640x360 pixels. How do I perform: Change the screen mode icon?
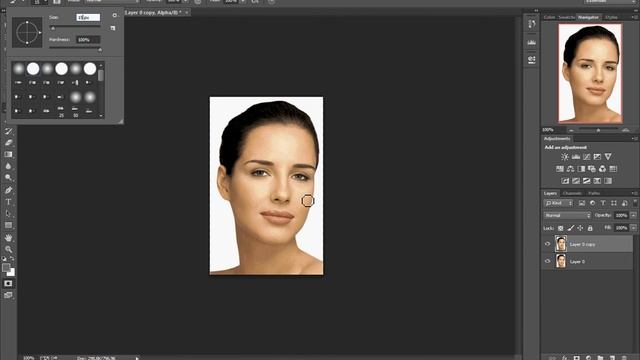point(8,295)
